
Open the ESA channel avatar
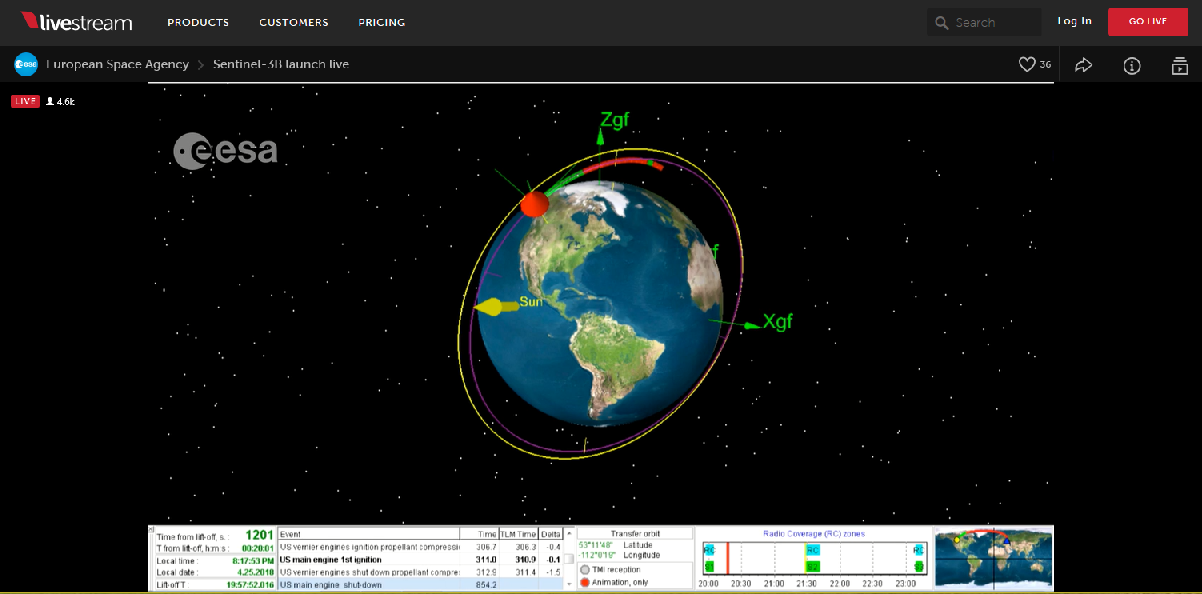26,65
